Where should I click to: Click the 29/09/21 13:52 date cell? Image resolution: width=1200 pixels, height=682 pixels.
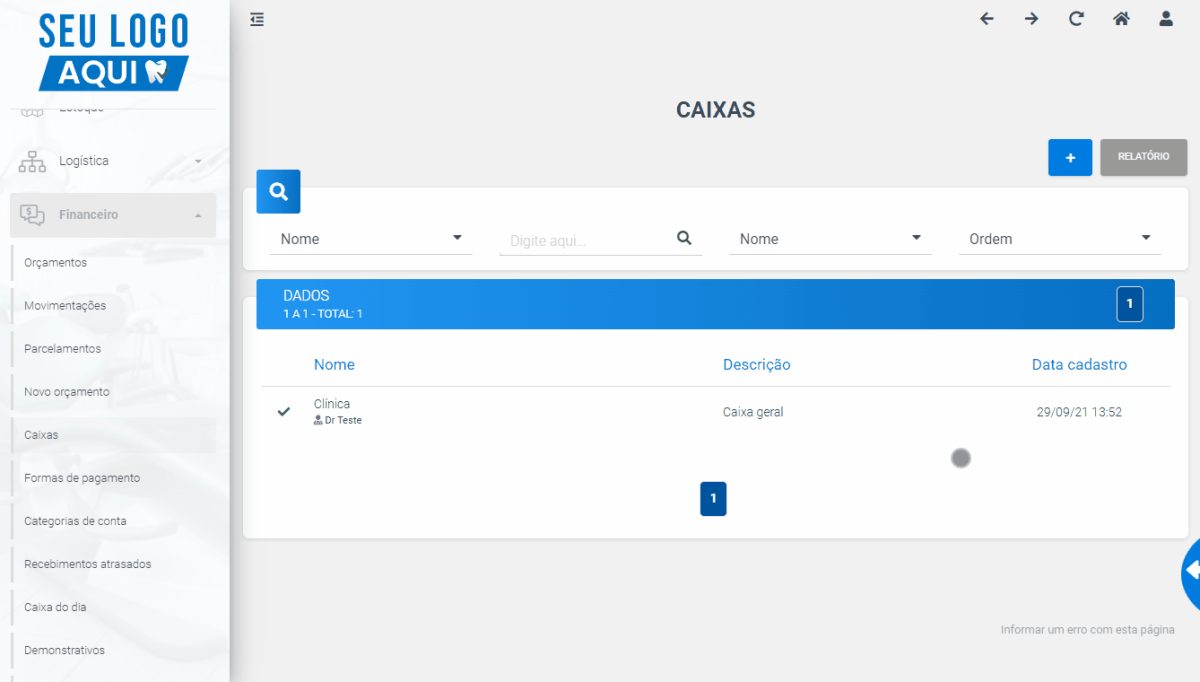pos(1079,412)
